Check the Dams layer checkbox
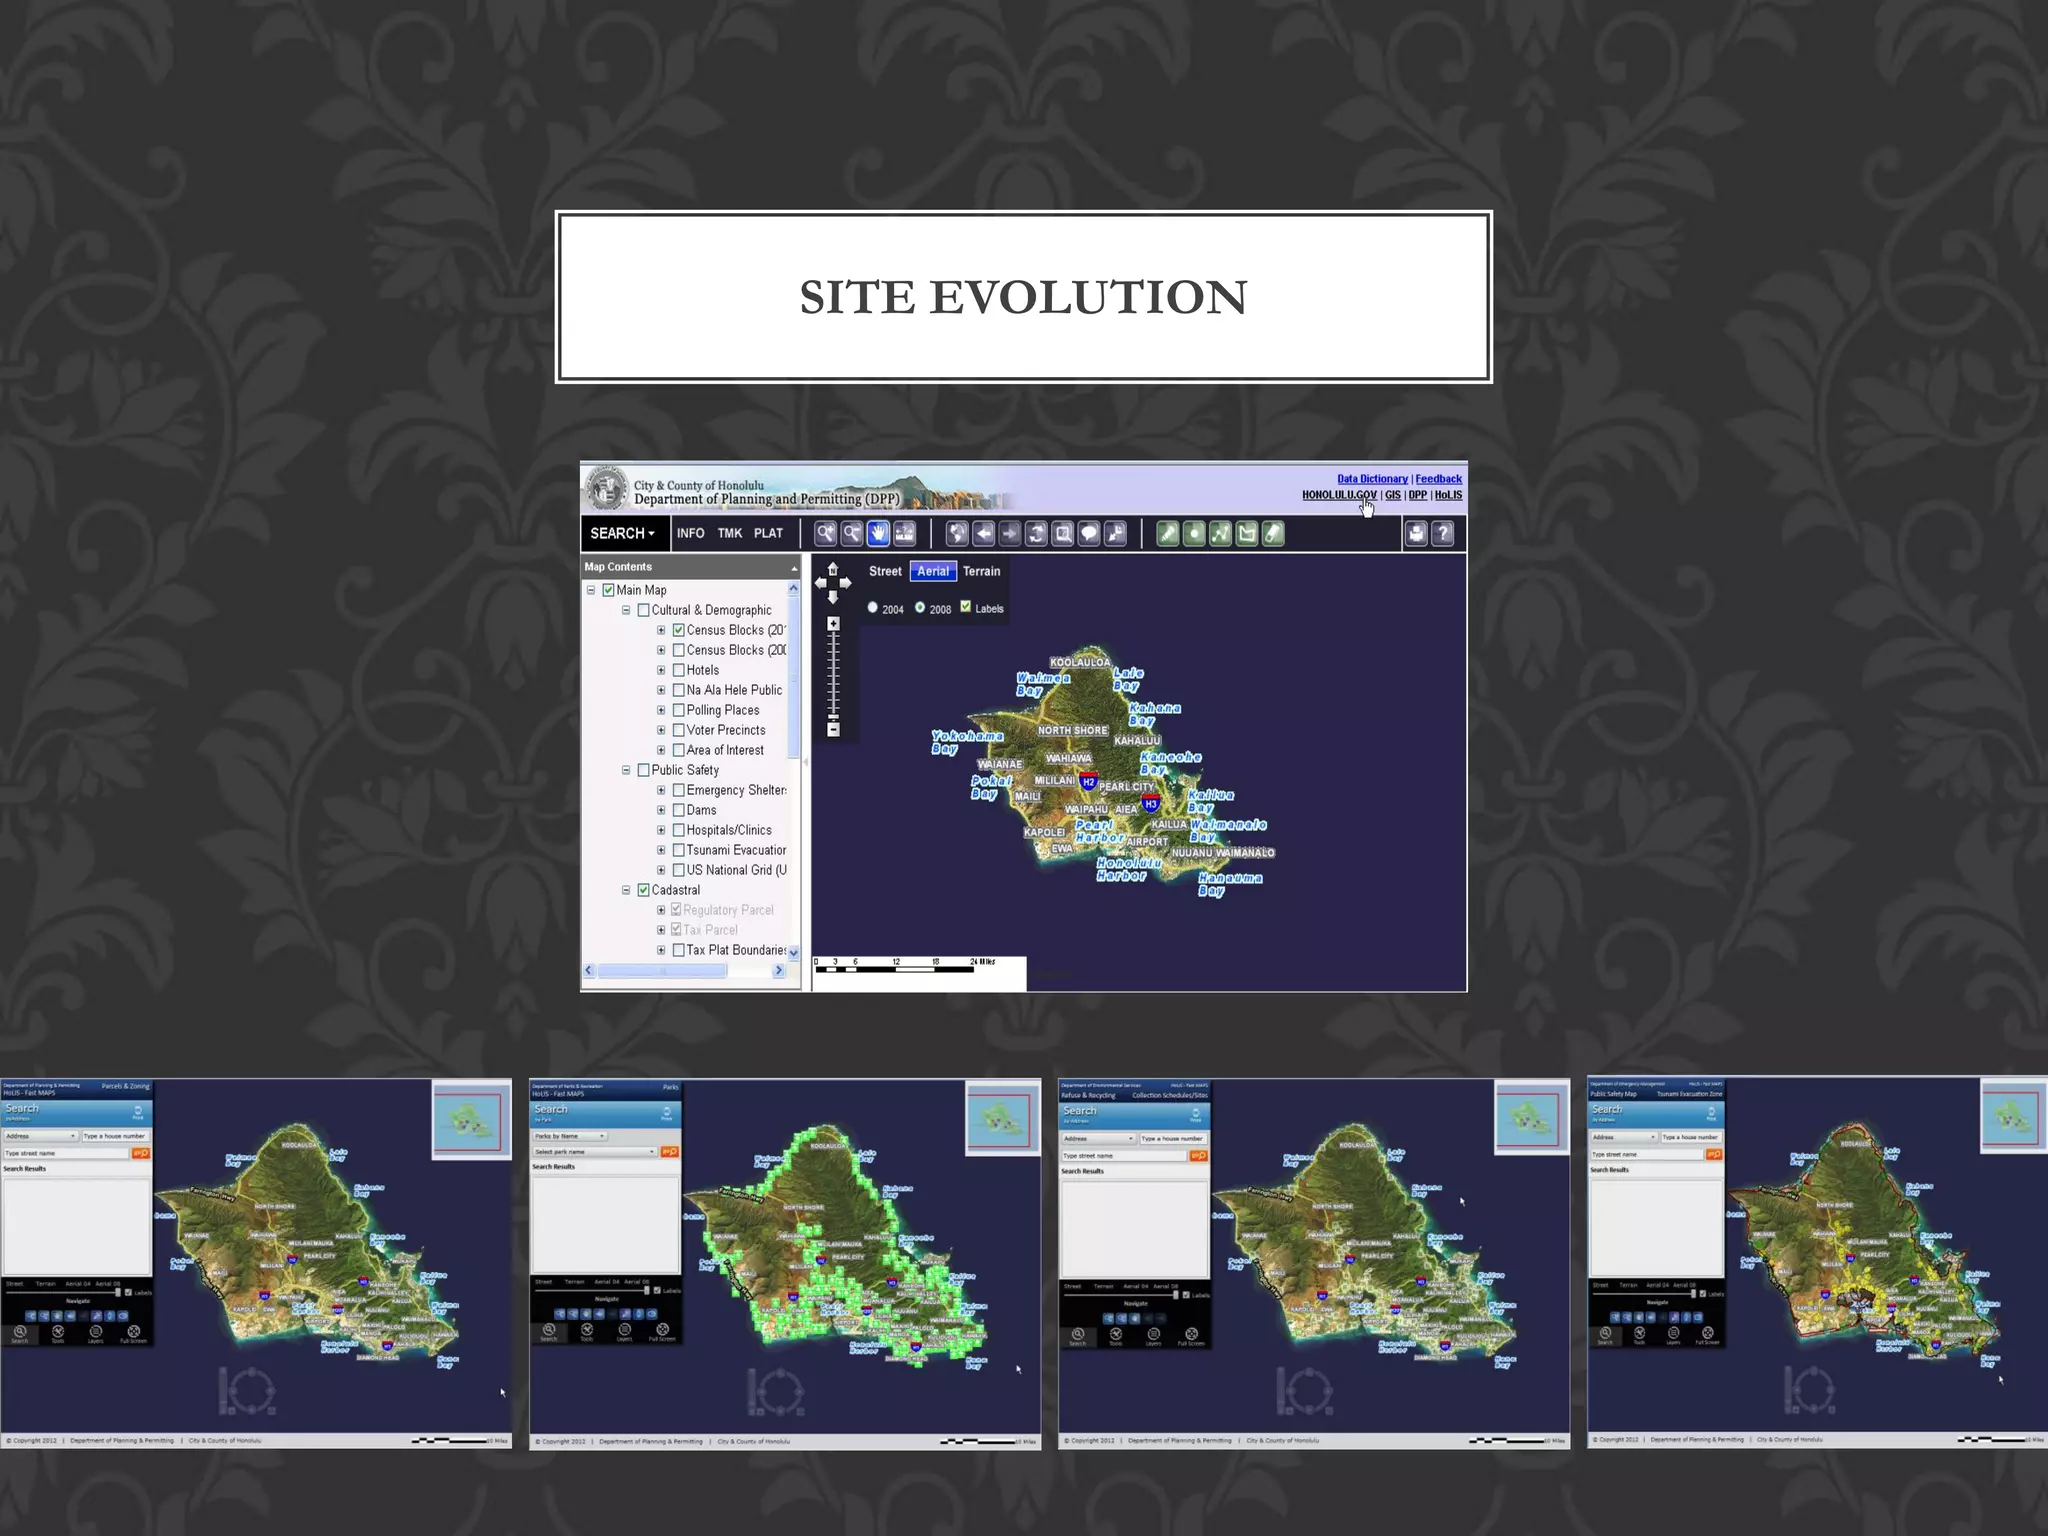 [678, 810]
